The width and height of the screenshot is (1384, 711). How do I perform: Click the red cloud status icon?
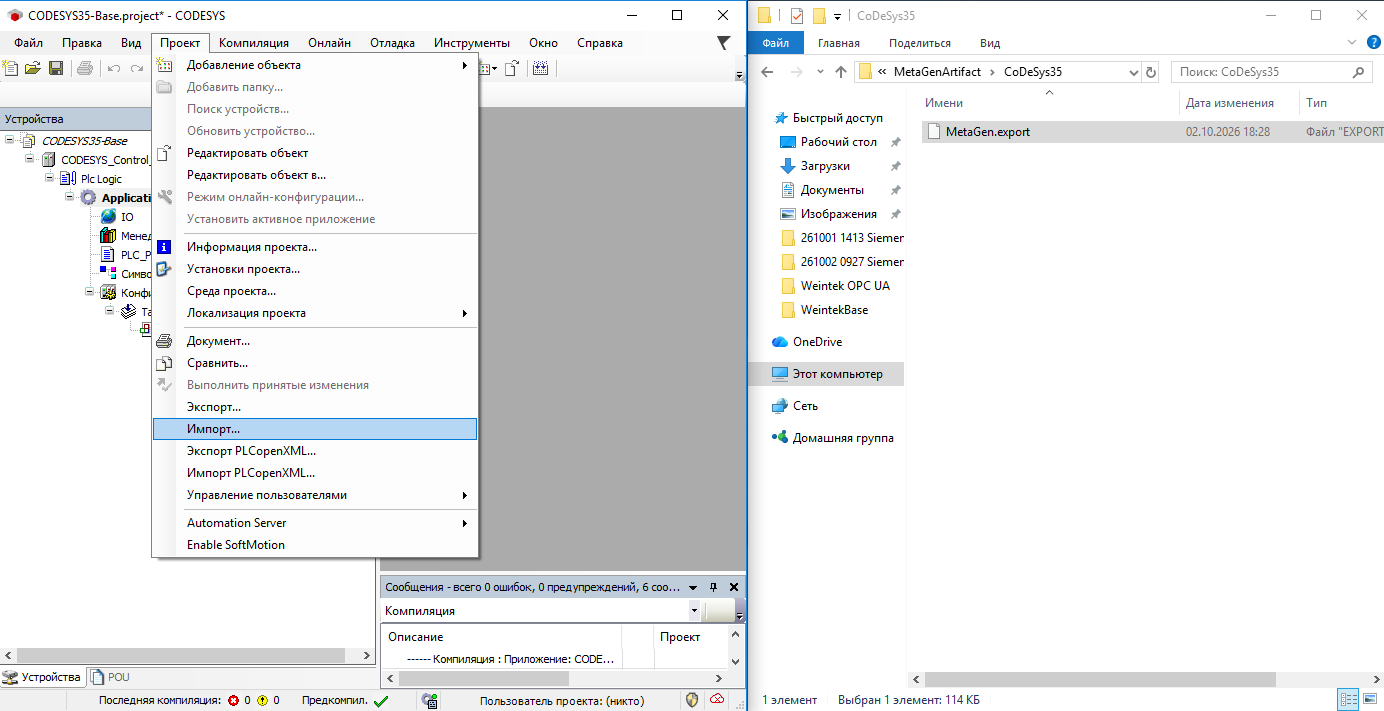(x=718, y=700)
